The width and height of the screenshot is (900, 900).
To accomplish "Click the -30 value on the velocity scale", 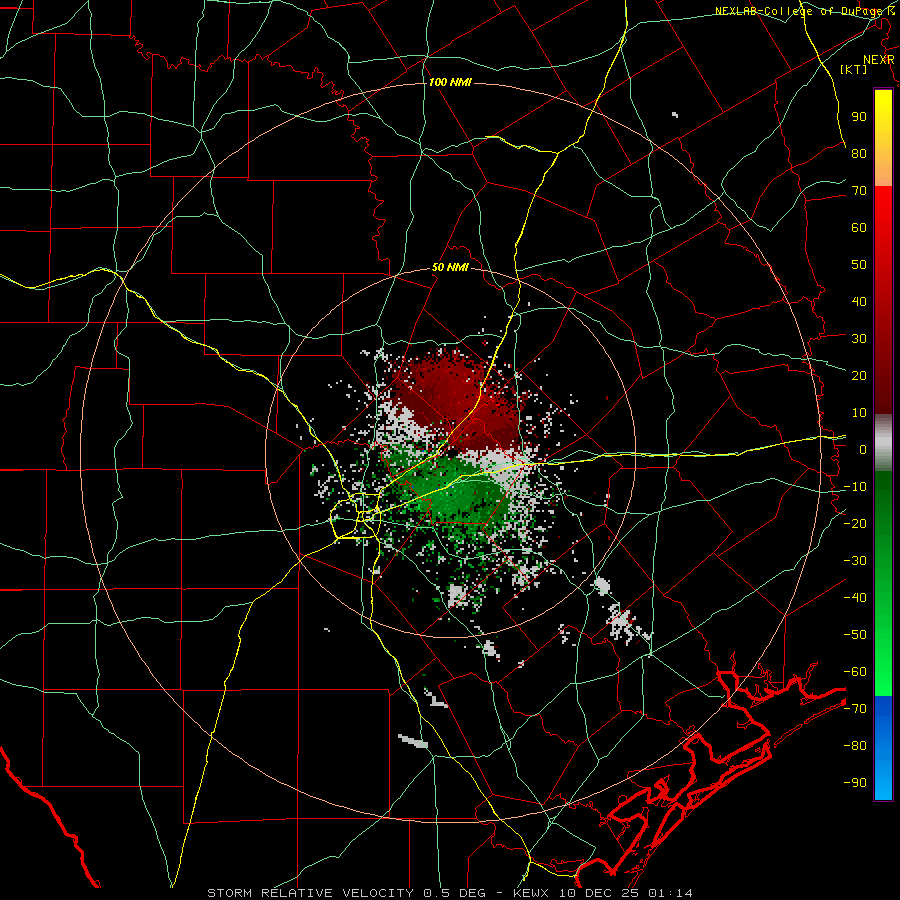I will tap(855, 561).
